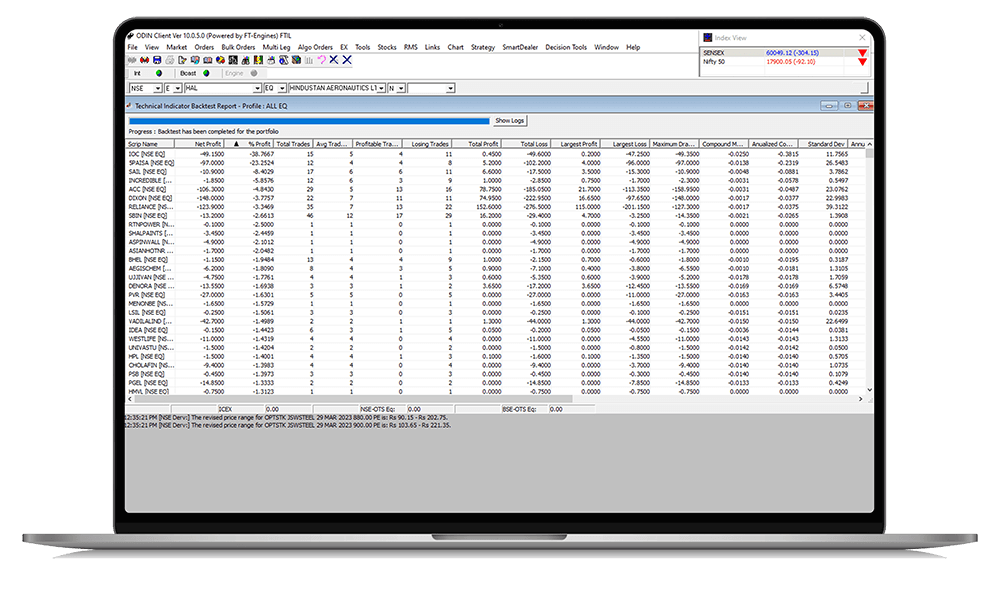Click the vertical scrollbar down arrow

869,390
